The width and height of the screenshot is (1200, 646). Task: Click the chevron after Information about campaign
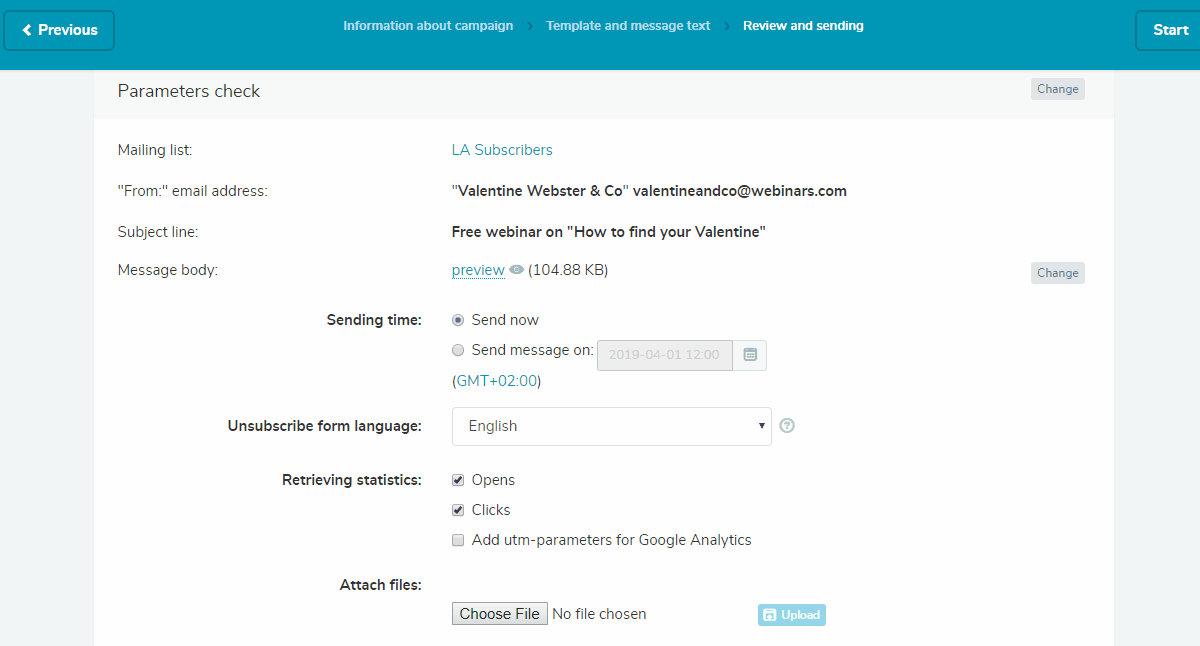coord(528,25)
